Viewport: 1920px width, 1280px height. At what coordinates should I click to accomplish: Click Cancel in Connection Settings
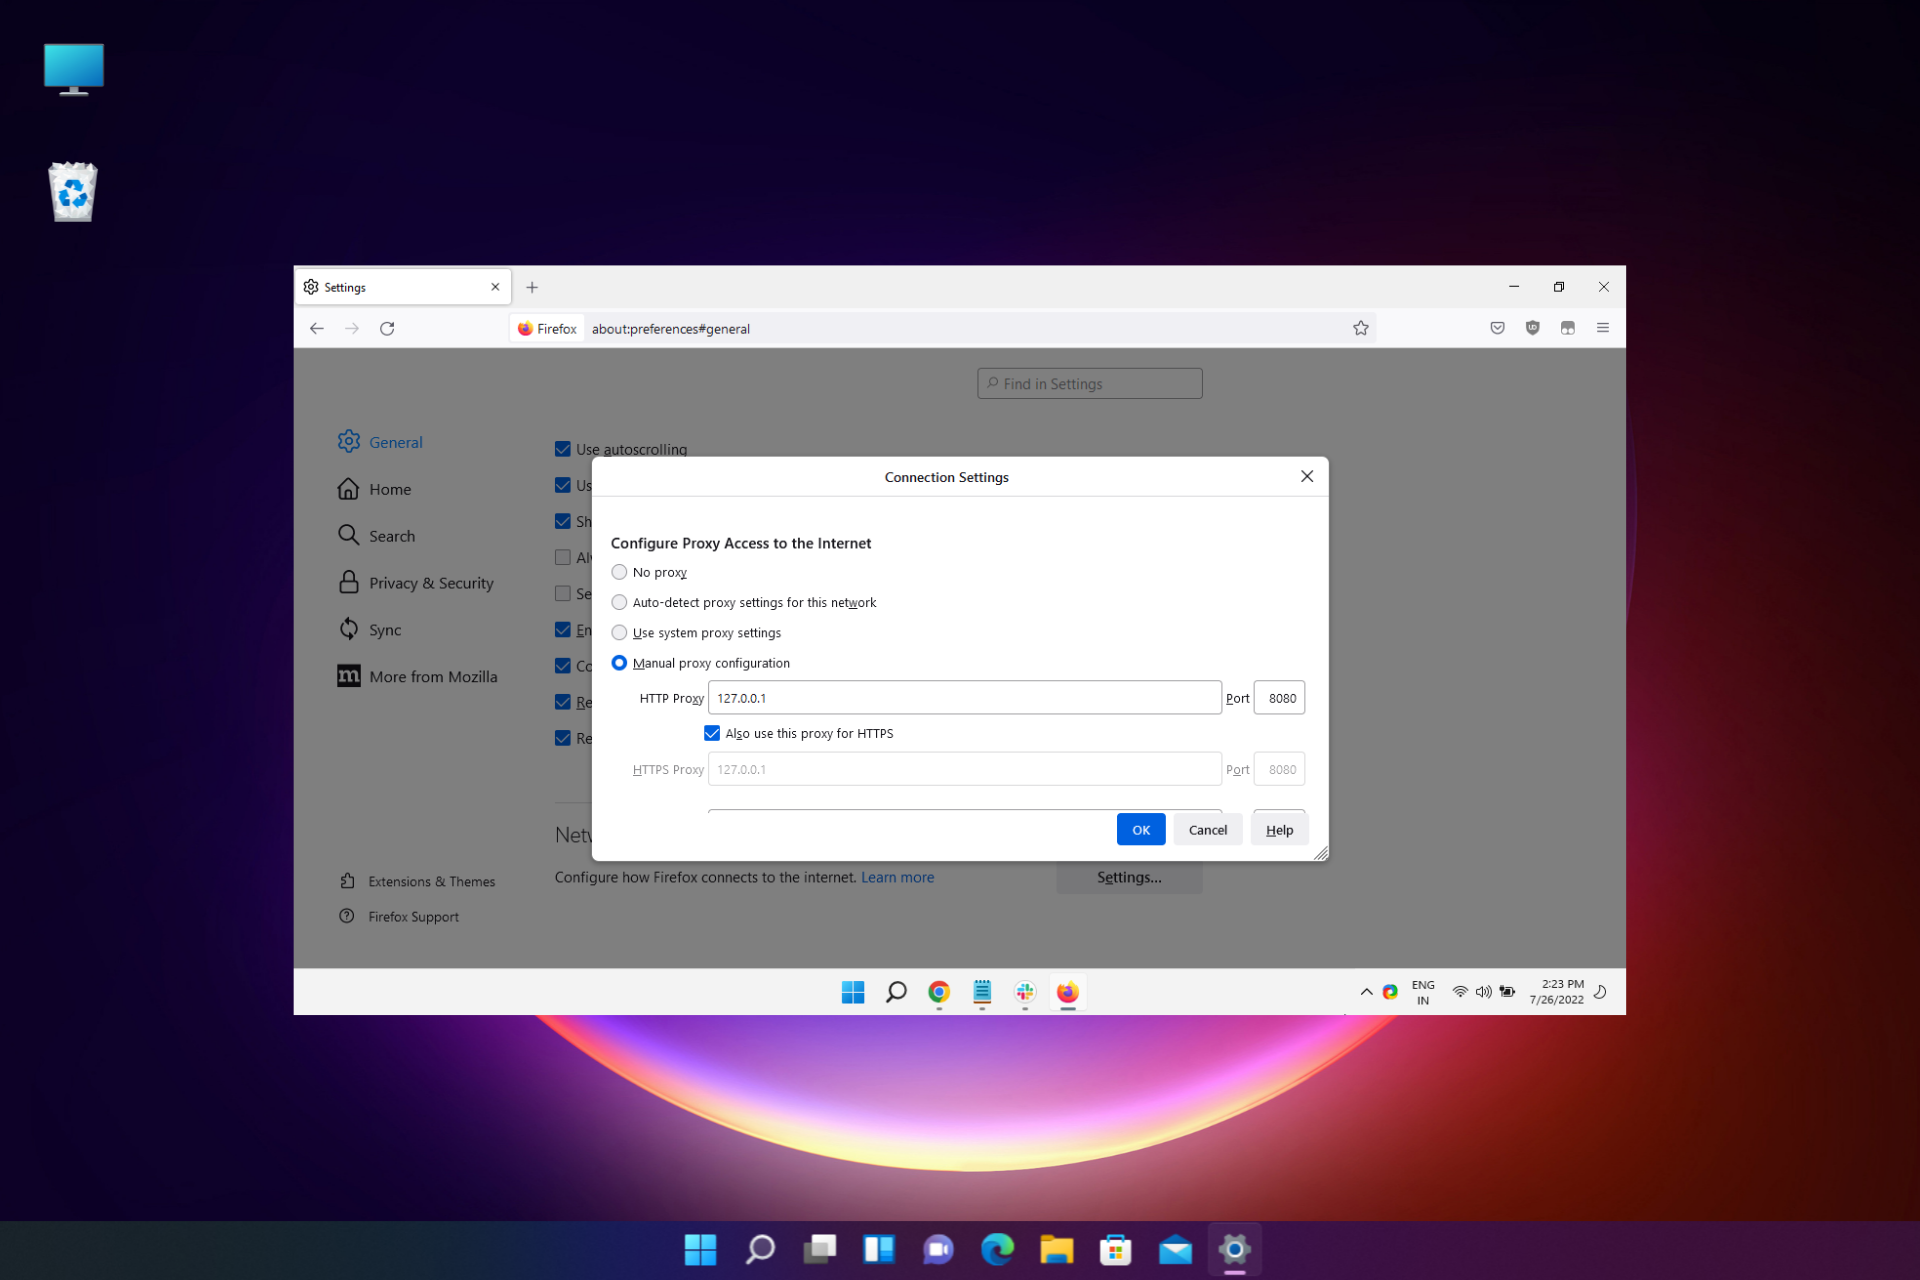[x=1207, y=830]
